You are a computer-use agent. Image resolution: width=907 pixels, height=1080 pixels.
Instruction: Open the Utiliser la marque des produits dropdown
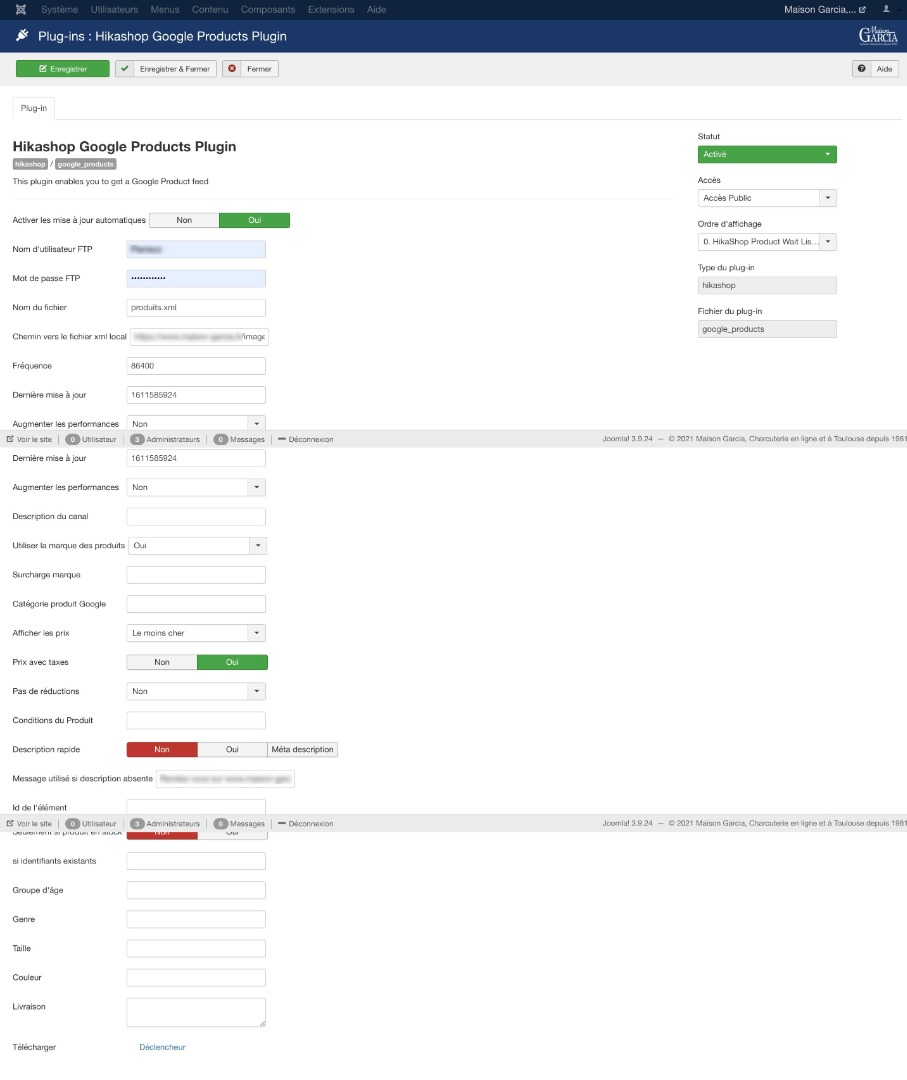[197, 546]
